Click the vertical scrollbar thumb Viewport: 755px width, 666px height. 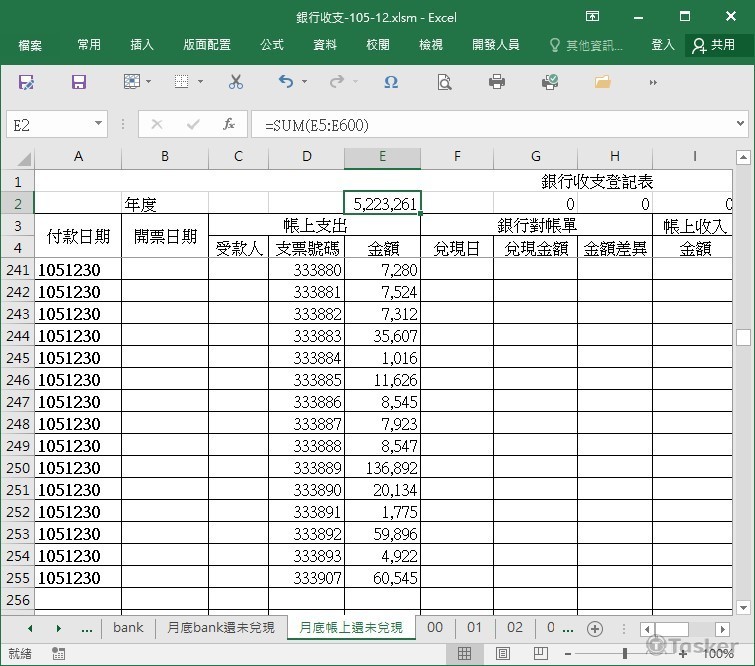point(743,337)
